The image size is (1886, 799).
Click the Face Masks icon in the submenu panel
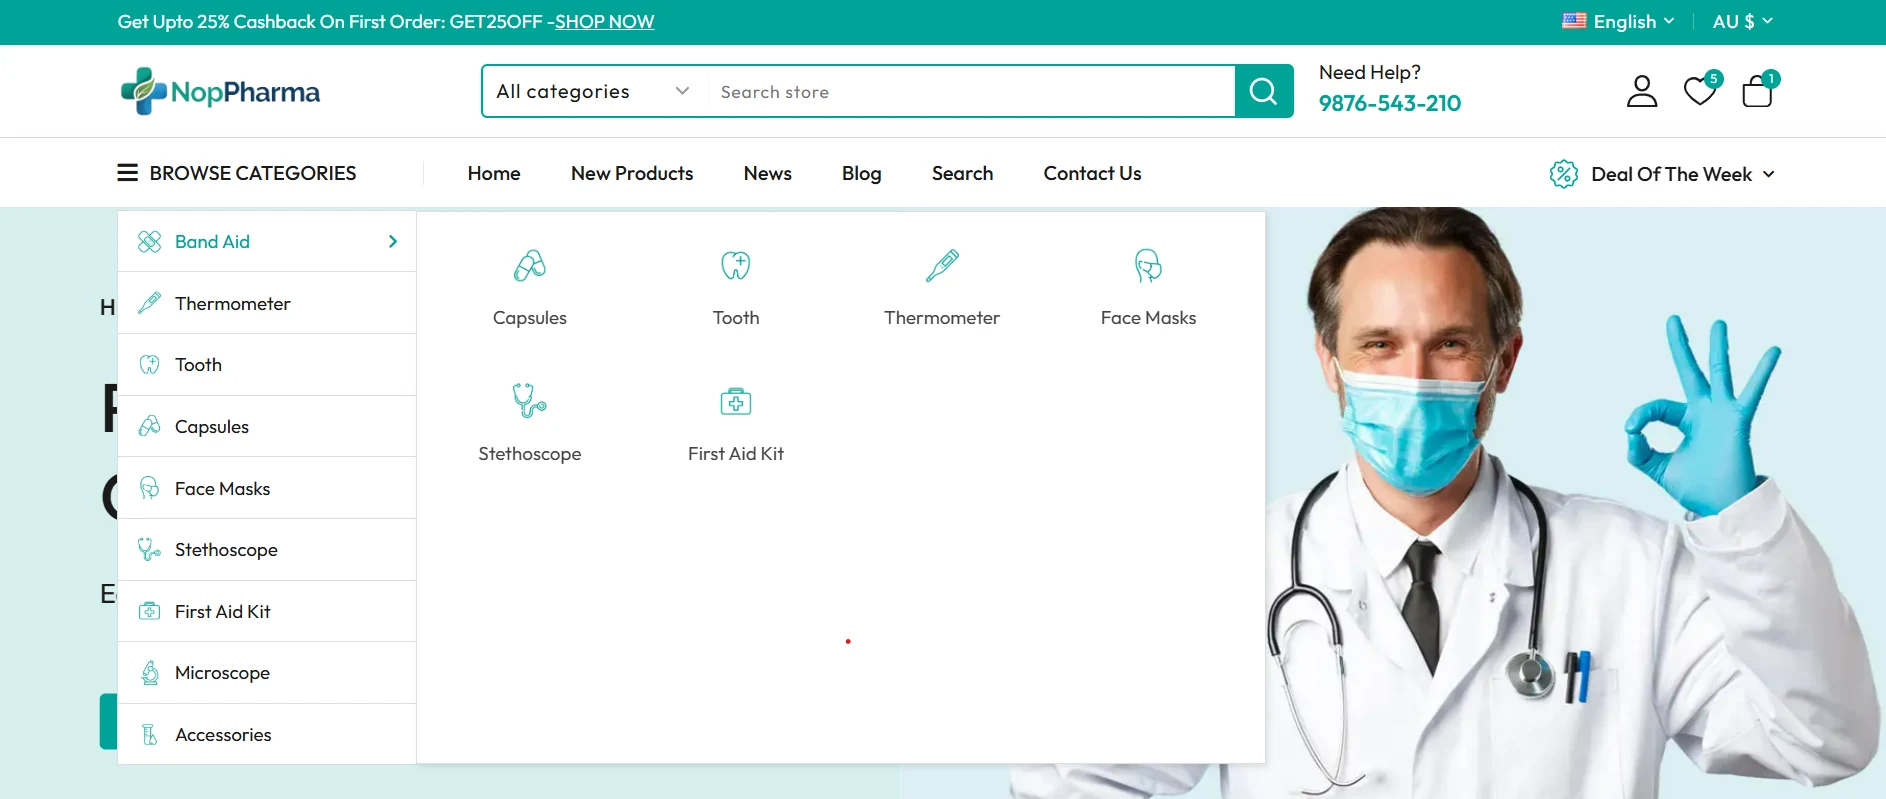(x=1148, y=266)
